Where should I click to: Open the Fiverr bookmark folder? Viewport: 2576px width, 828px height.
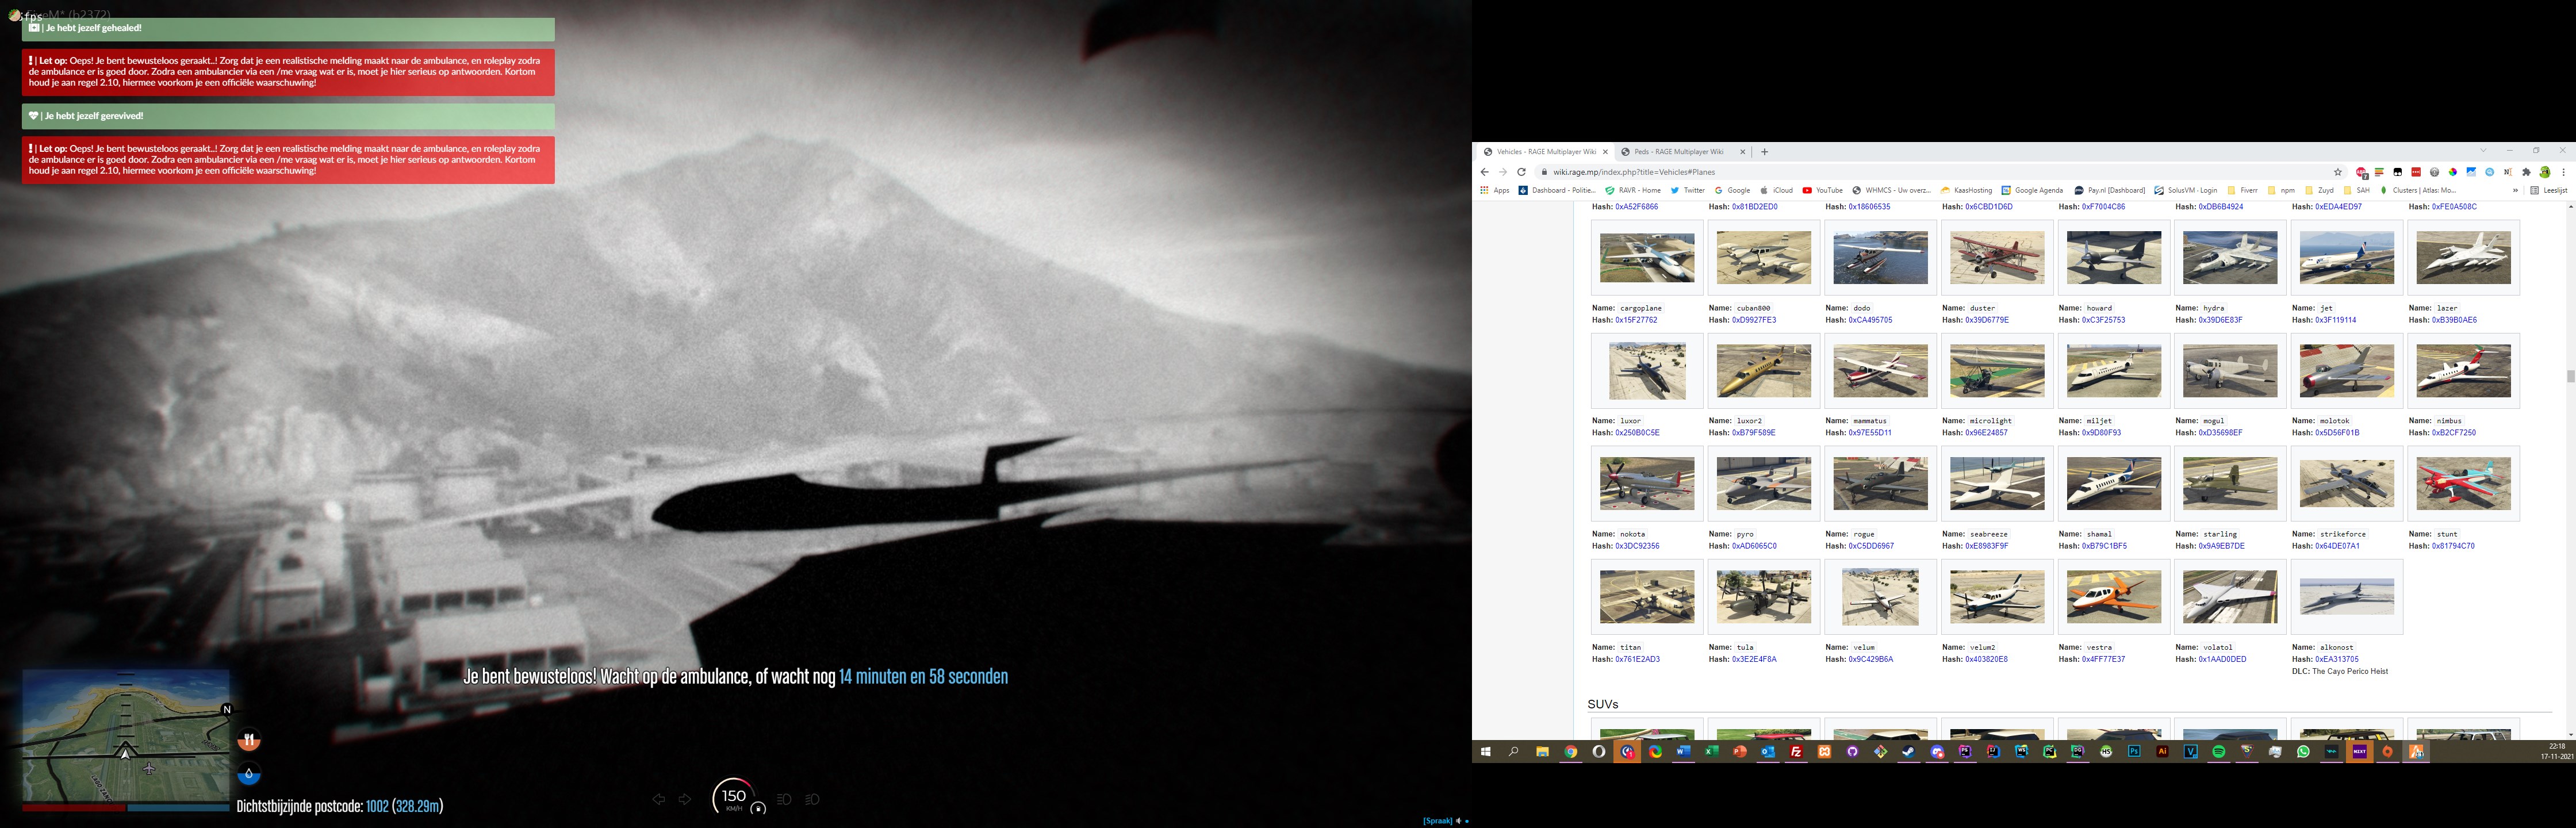coord(2242,190)
